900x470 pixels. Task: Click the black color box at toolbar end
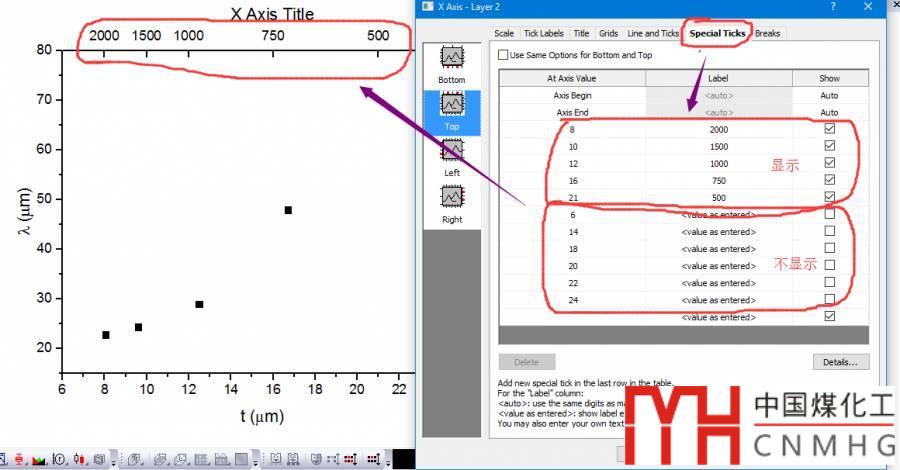pyautogui.click(x=404, y=459)
